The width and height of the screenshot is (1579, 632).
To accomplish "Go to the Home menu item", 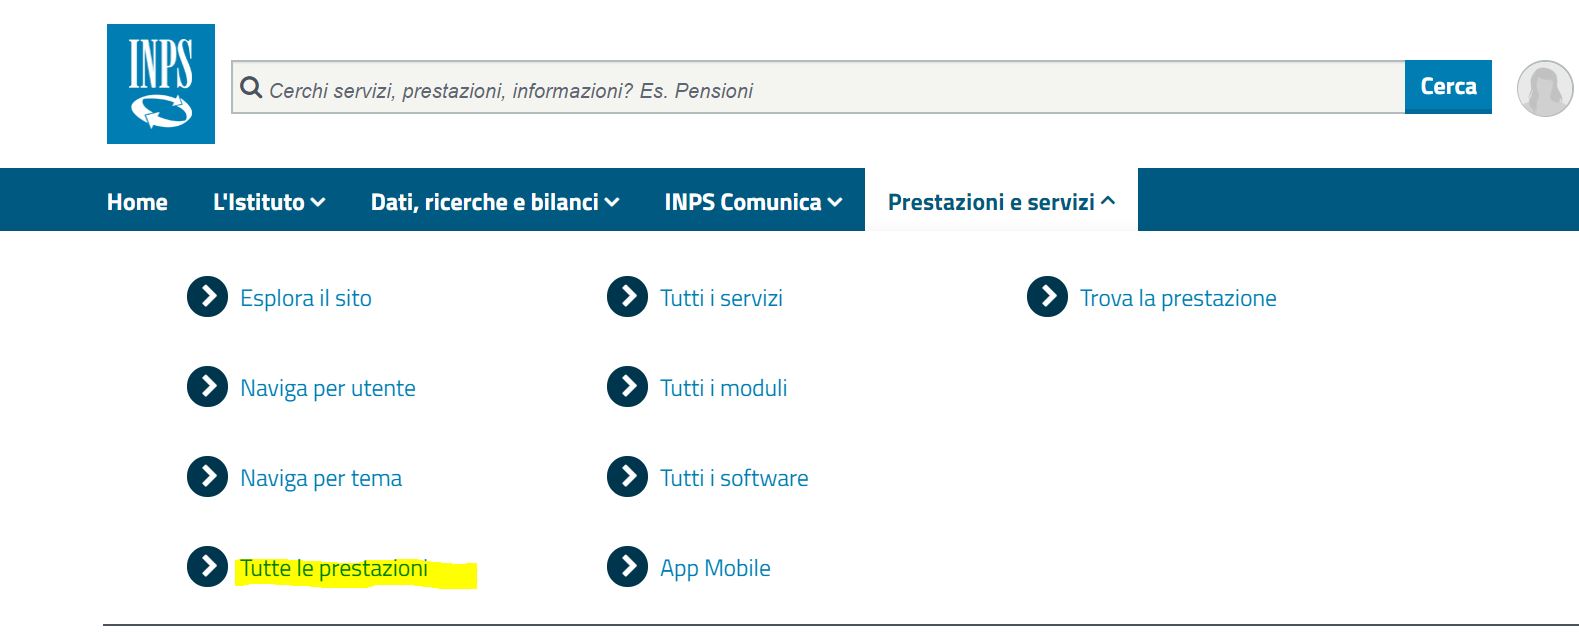I will click(x=137, y=202).
